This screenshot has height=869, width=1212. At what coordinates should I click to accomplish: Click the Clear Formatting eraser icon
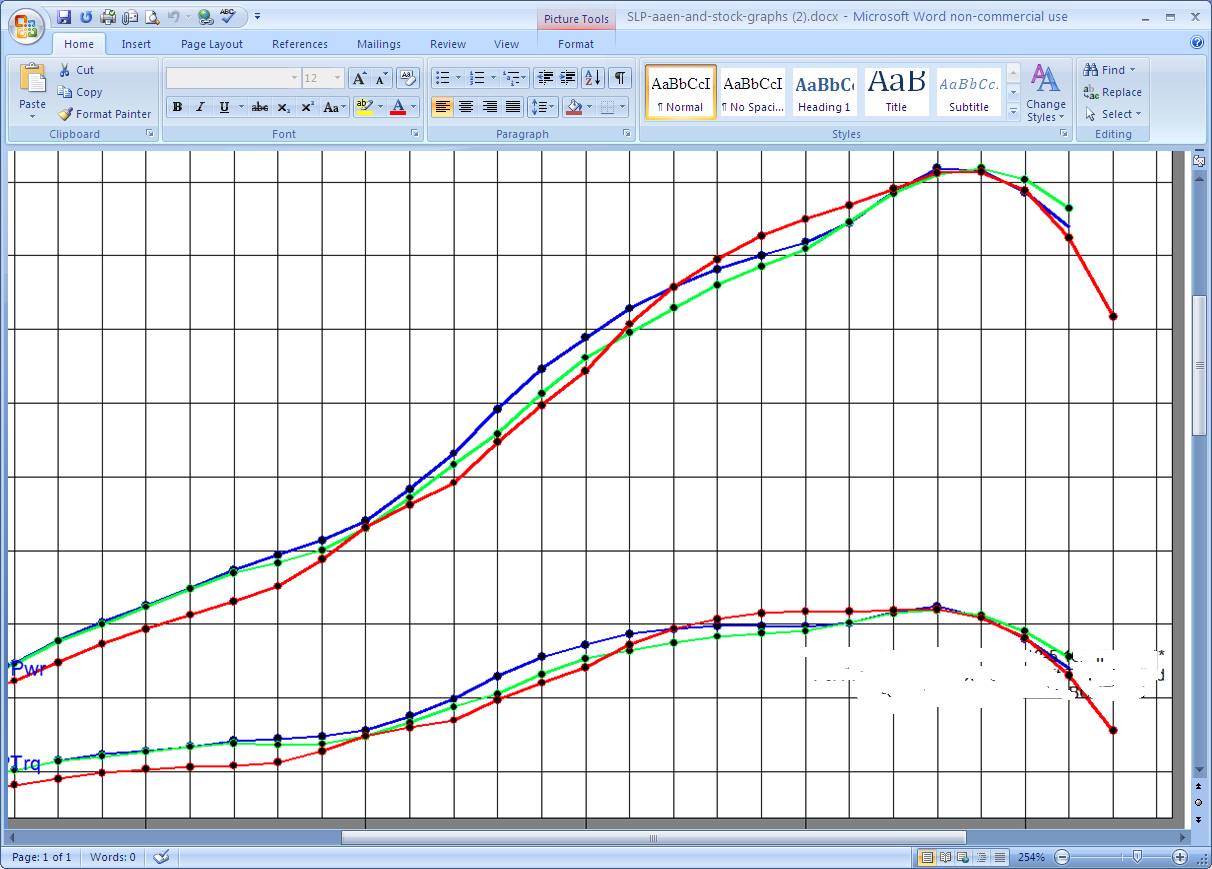[x=407, y=78]
